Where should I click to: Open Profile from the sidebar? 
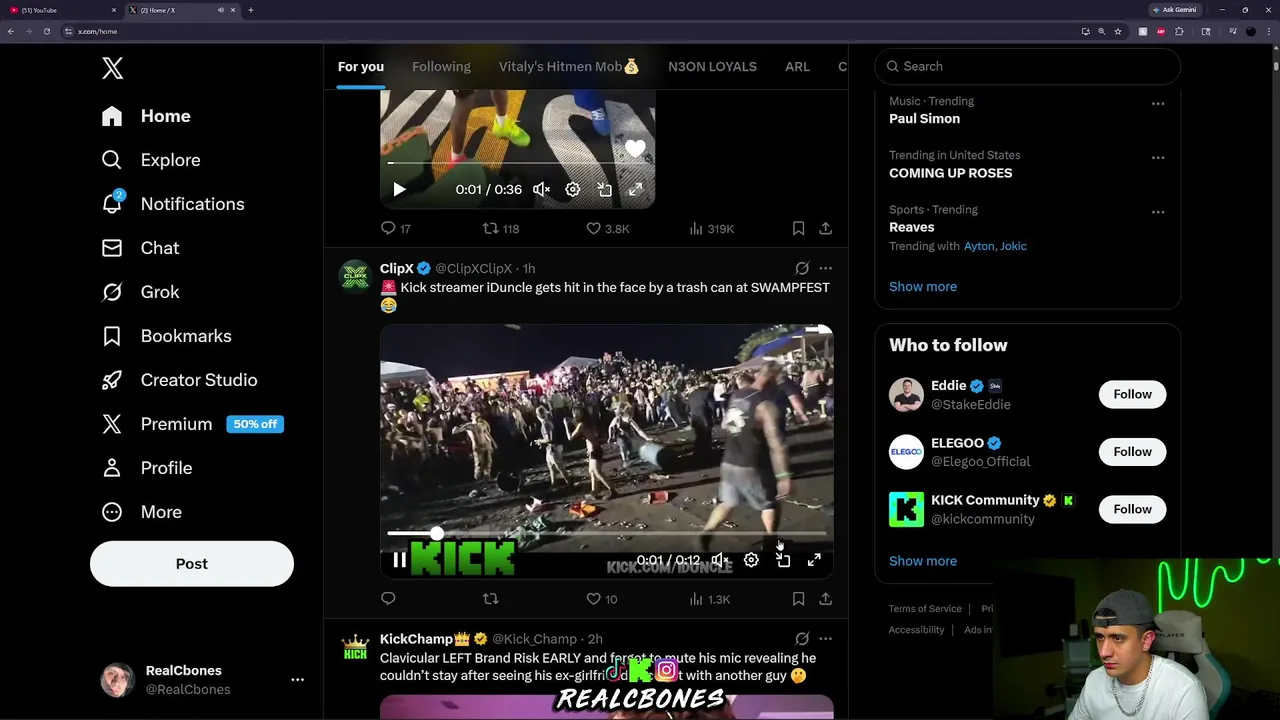pos(146,468)
